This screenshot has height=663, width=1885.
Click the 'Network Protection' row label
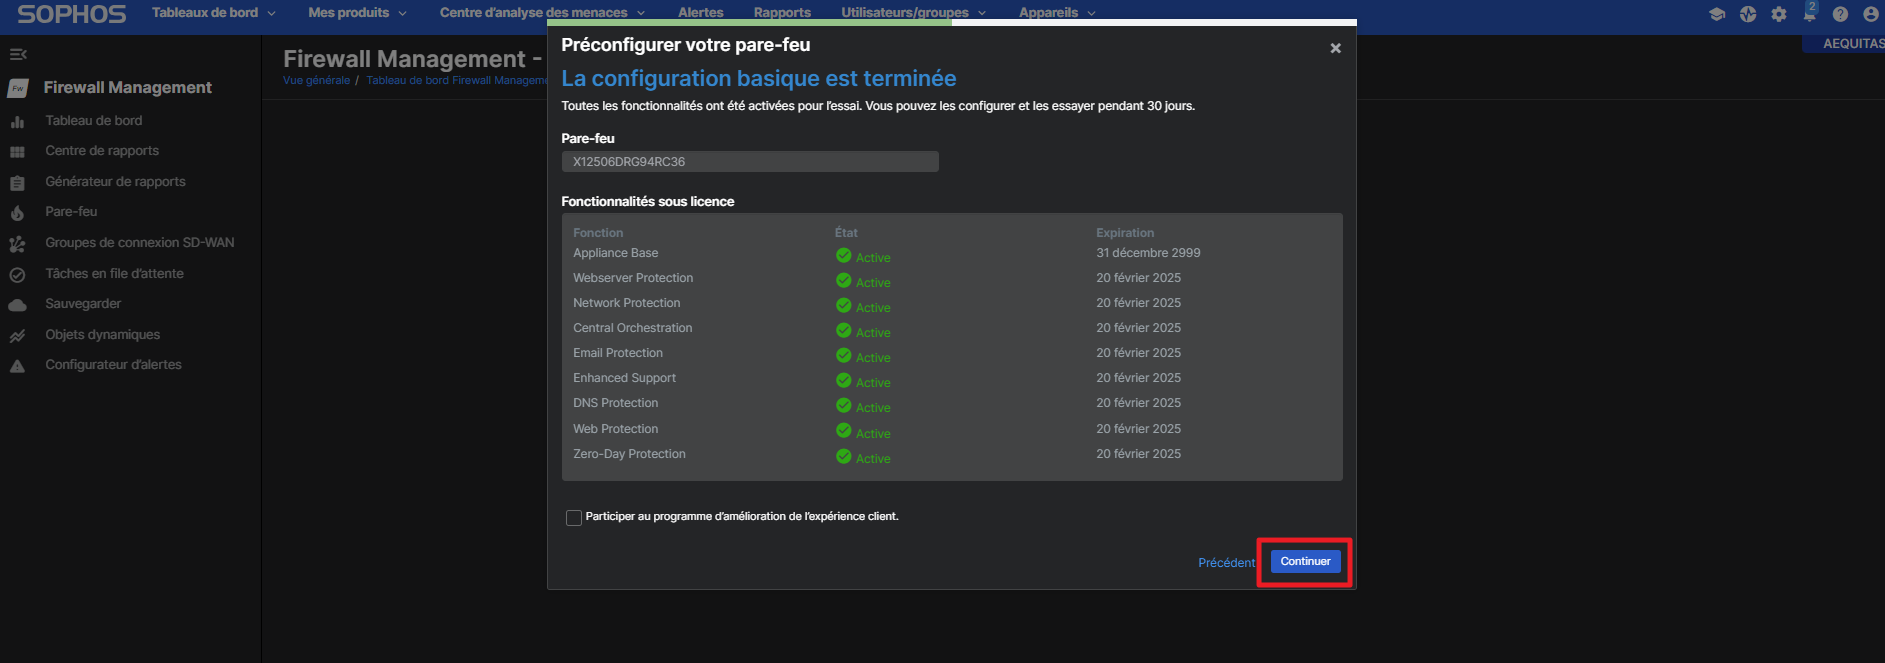pyautogui.click(x=627, y=303)
